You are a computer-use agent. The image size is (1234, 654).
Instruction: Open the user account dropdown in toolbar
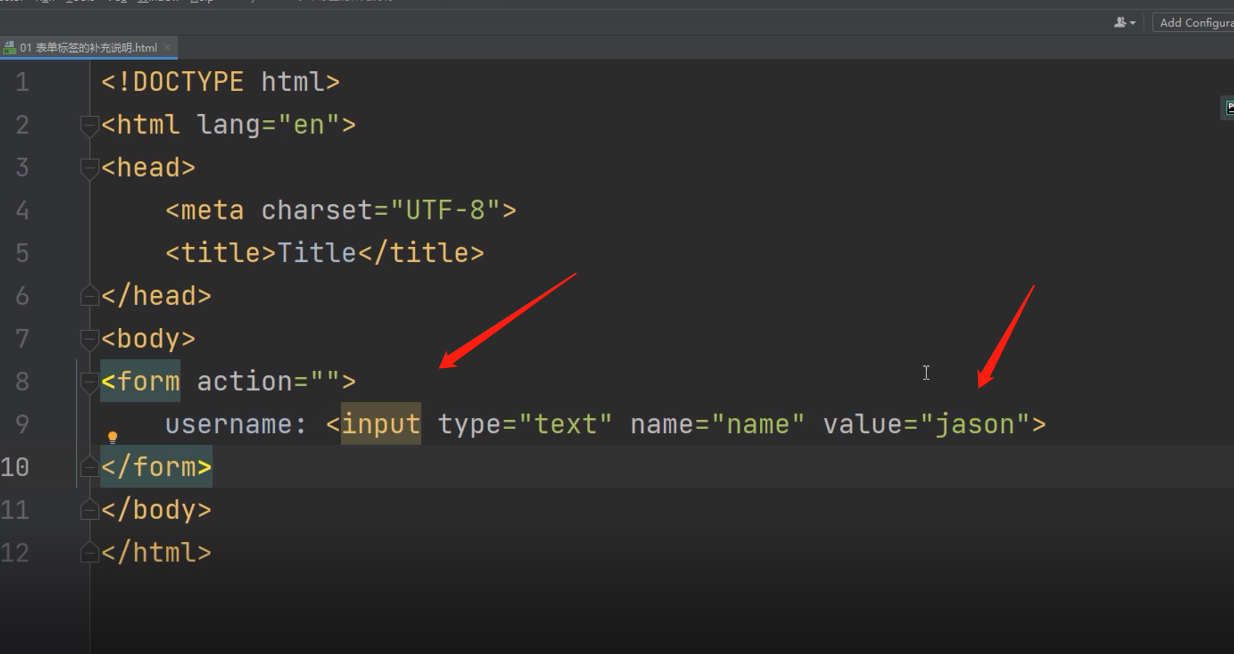[x=1125, y=22]
